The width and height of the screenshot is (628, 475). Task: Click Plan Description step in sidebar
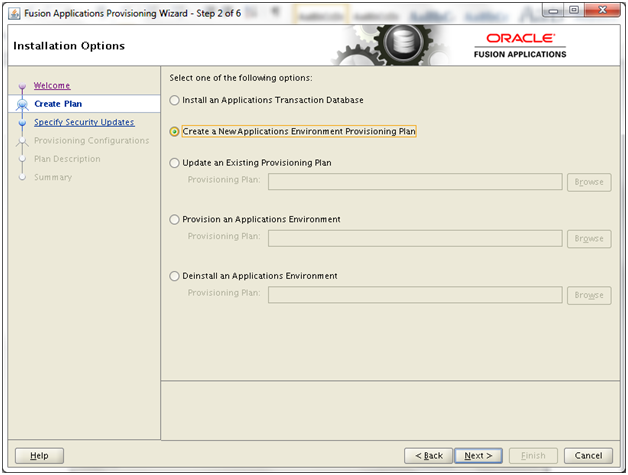(67, 159)
